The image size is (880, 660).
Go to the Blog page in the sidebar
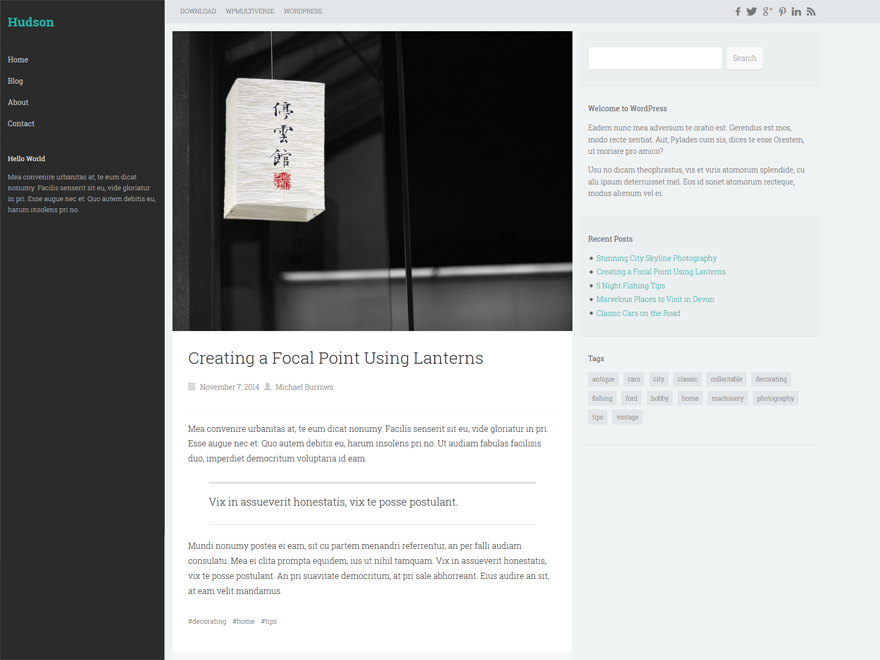click(17, 81)
